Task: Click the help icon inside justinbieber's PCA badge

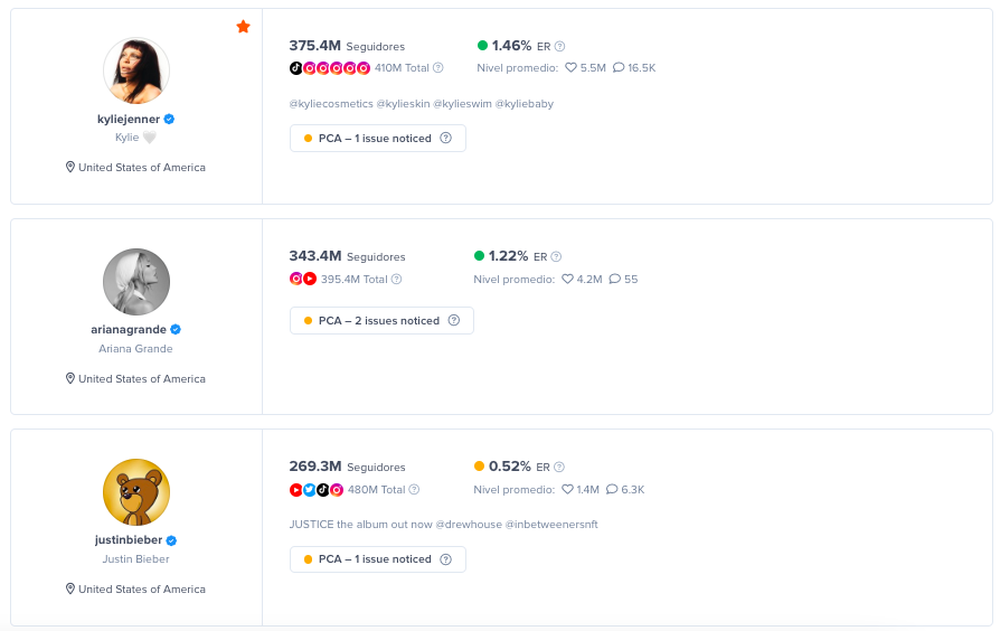Action: click(446, 559)
